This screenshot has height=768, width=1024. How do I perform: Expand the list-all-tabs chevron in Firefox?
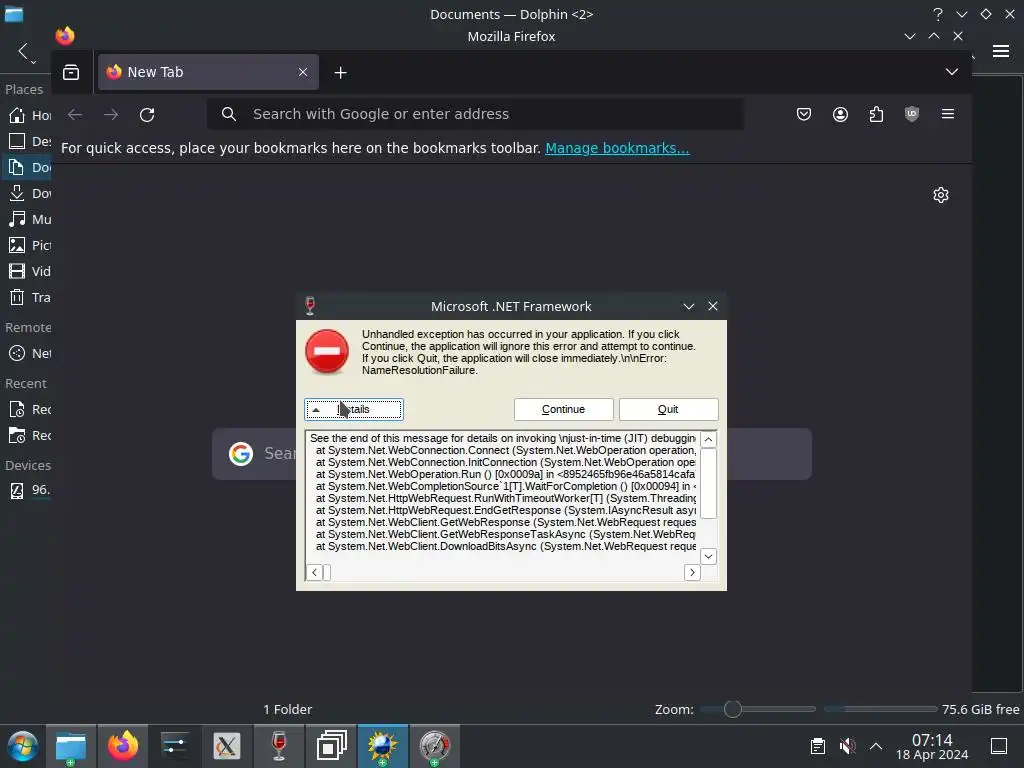click(x=952, y=72)
